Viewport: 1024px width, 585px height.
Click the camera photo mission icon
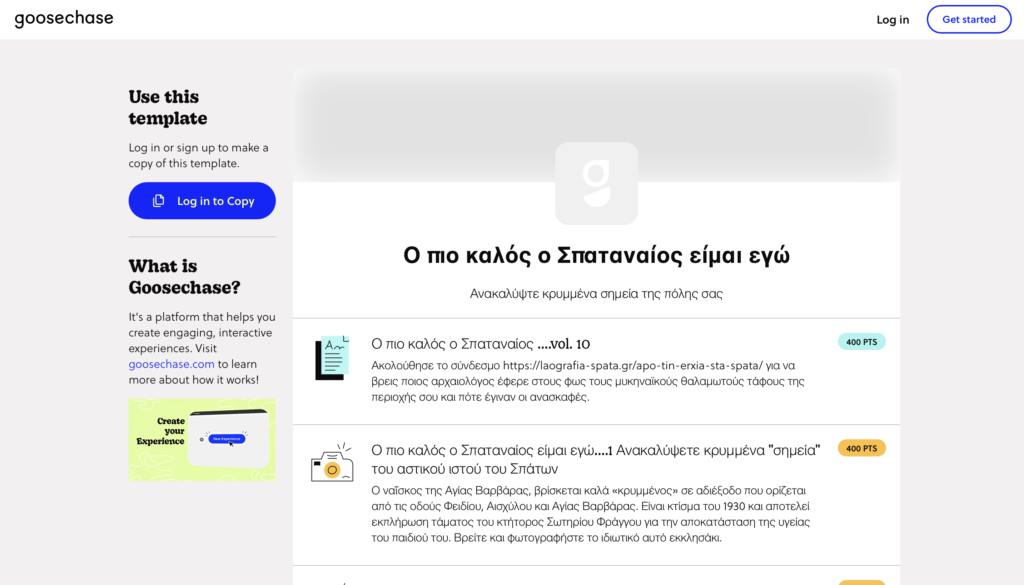tap(332, 464)
